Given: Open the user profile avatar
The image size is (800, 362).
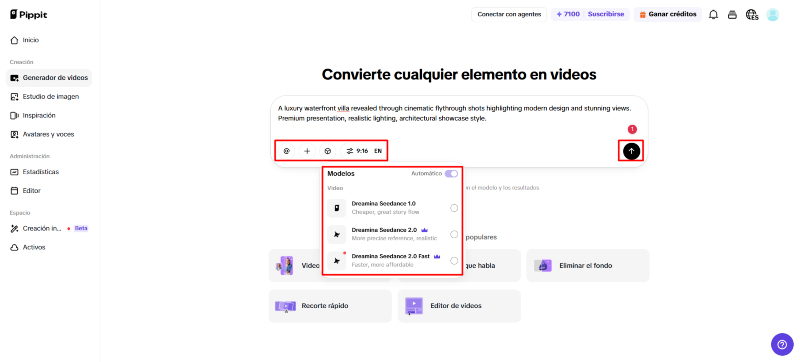Looking at the screenshot, I should click(x=772, y=15).
